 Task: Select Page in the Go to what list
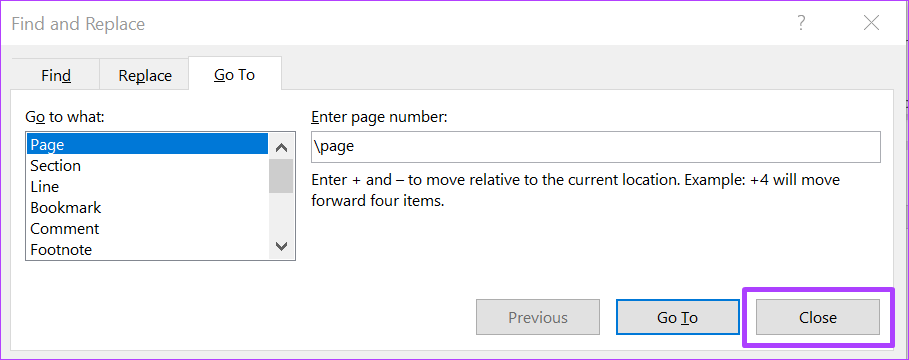(x=148, y=144)
